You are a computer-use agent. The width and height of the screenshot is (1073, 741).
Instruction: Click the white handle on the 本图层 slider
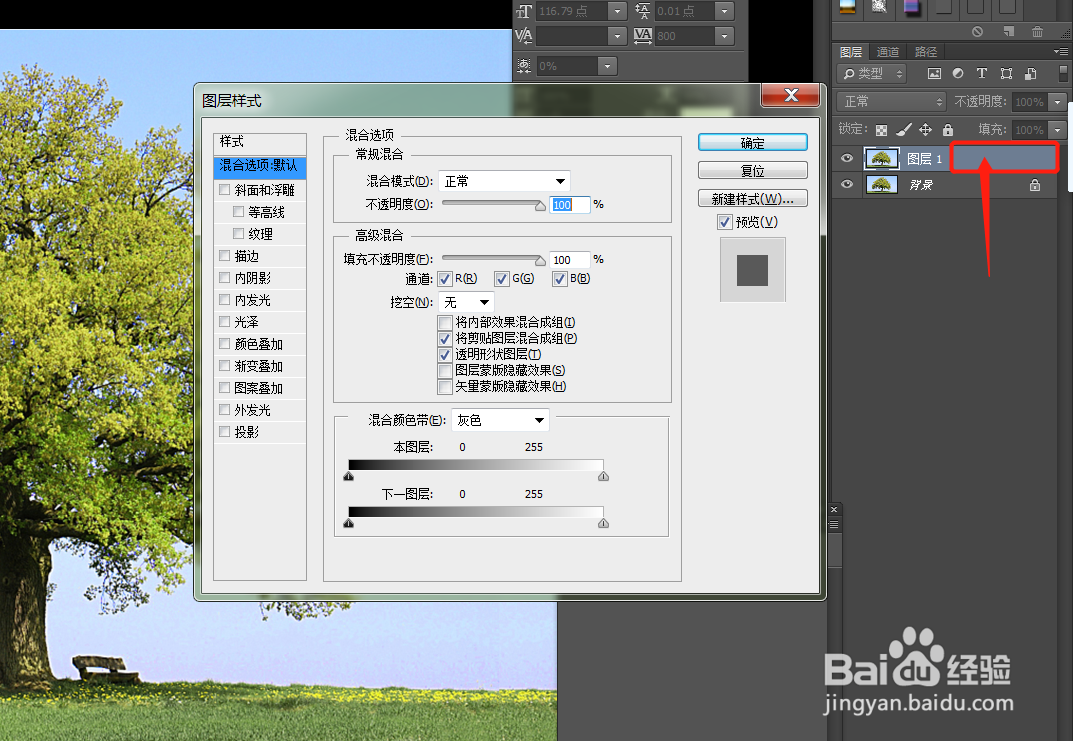603,476
